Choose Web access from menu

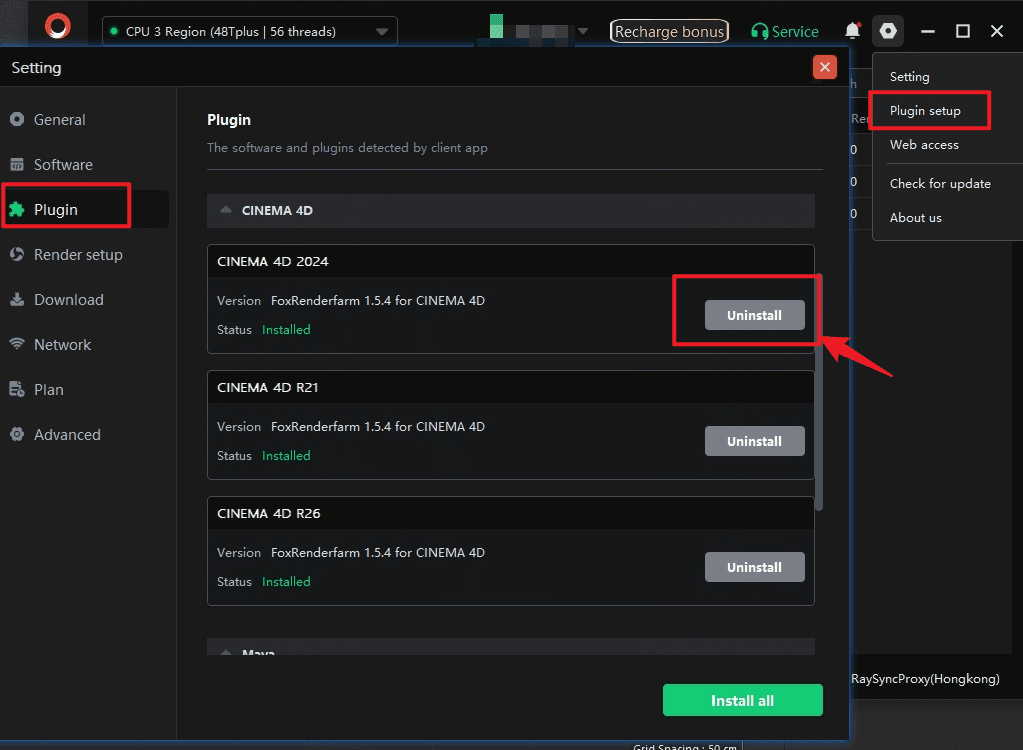click(924, 145)
